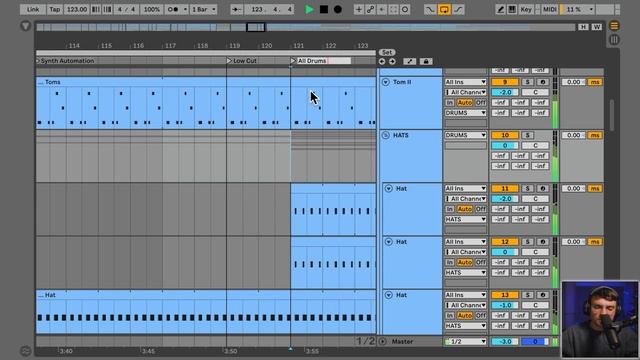The height and width of the screenshot is (360, 640).
Task: Toggle track 10 HATS activator
Action: tap(505, 135)
